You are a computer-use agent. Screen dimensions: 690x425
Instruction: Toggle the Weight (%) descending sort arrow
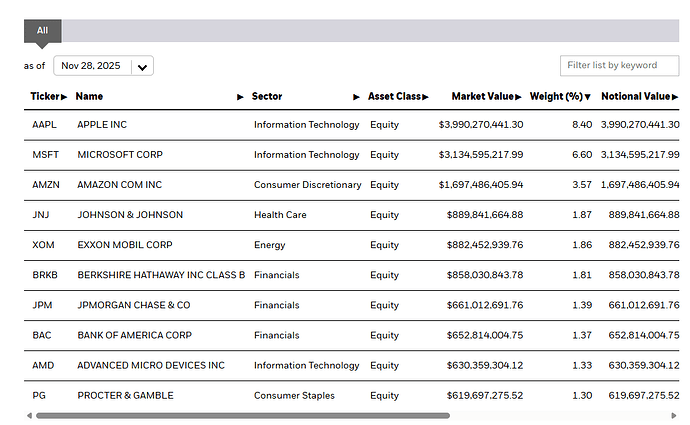coord(588,97)
